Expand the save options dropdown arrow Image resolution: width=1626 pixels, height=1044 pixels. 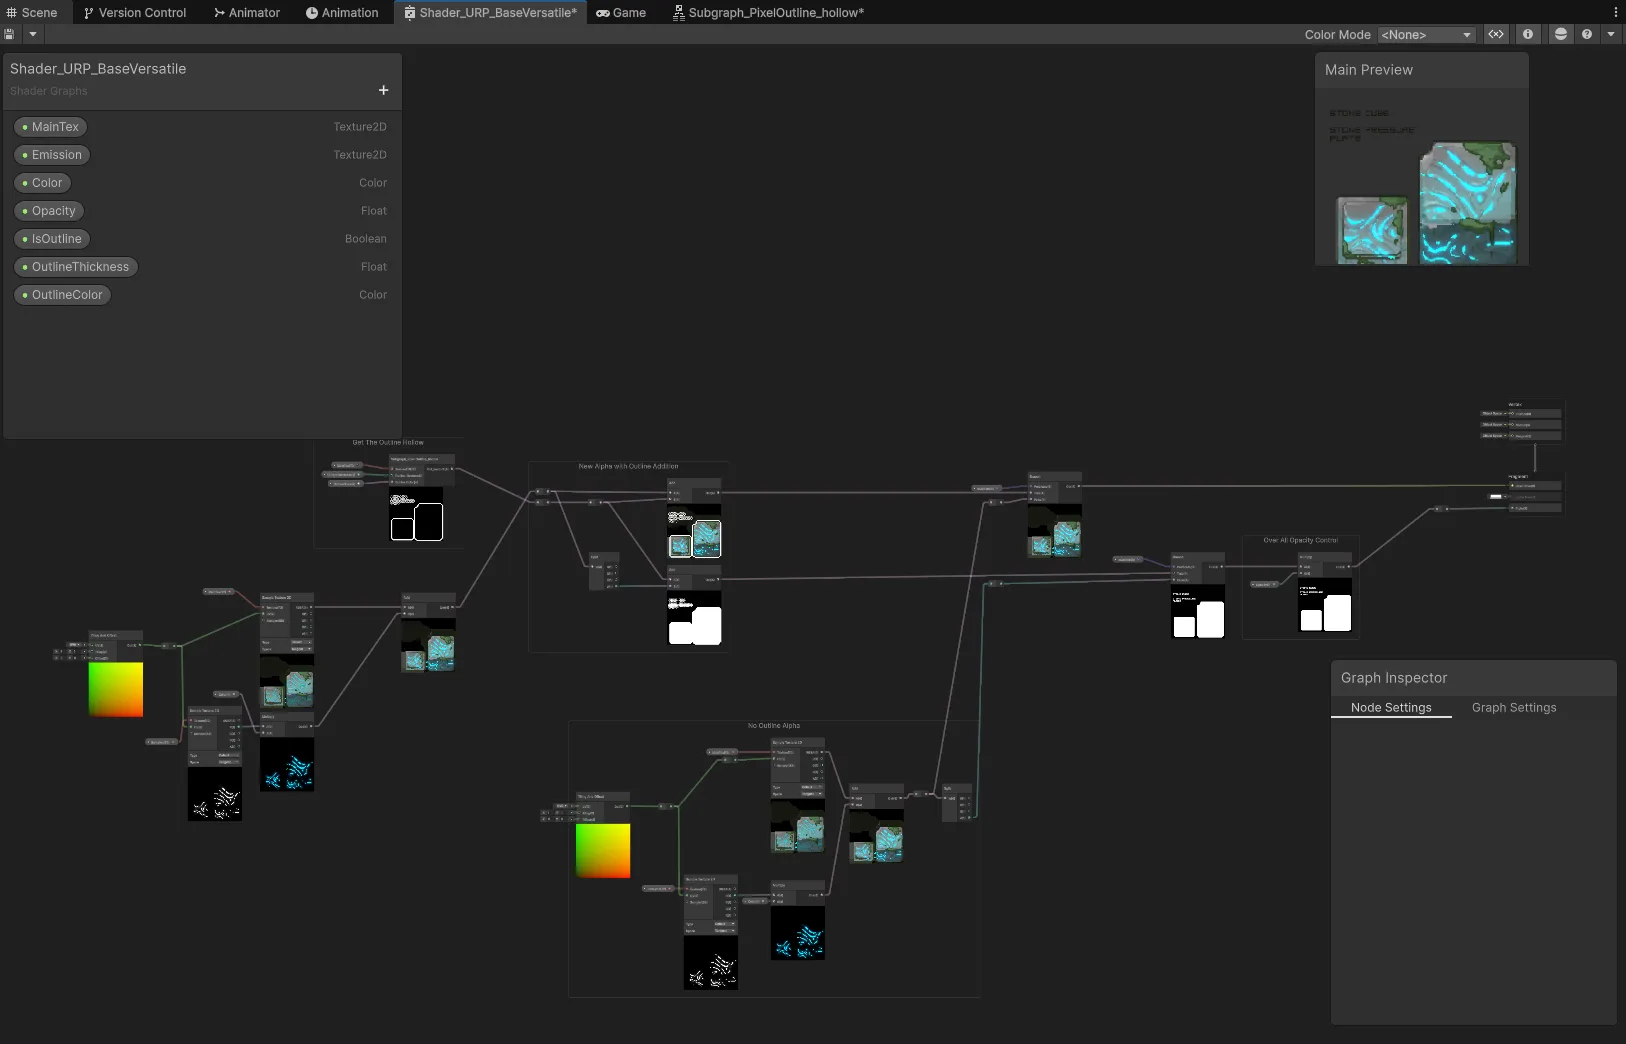[31, 34]
